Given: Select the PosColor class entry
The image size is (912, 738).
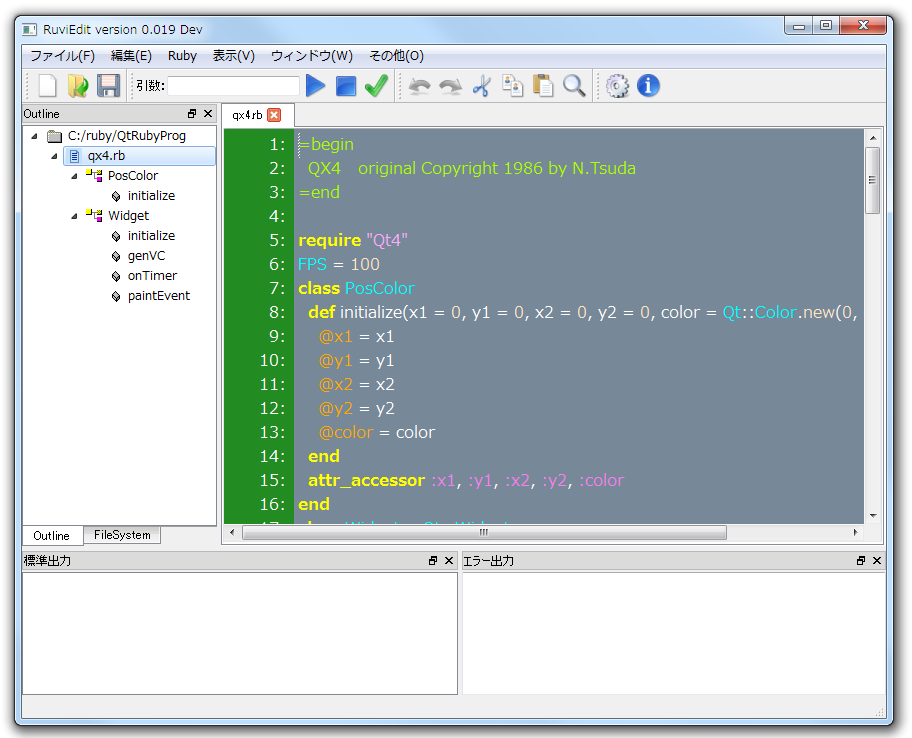Looking at the screenshot, I should point(133,176).
